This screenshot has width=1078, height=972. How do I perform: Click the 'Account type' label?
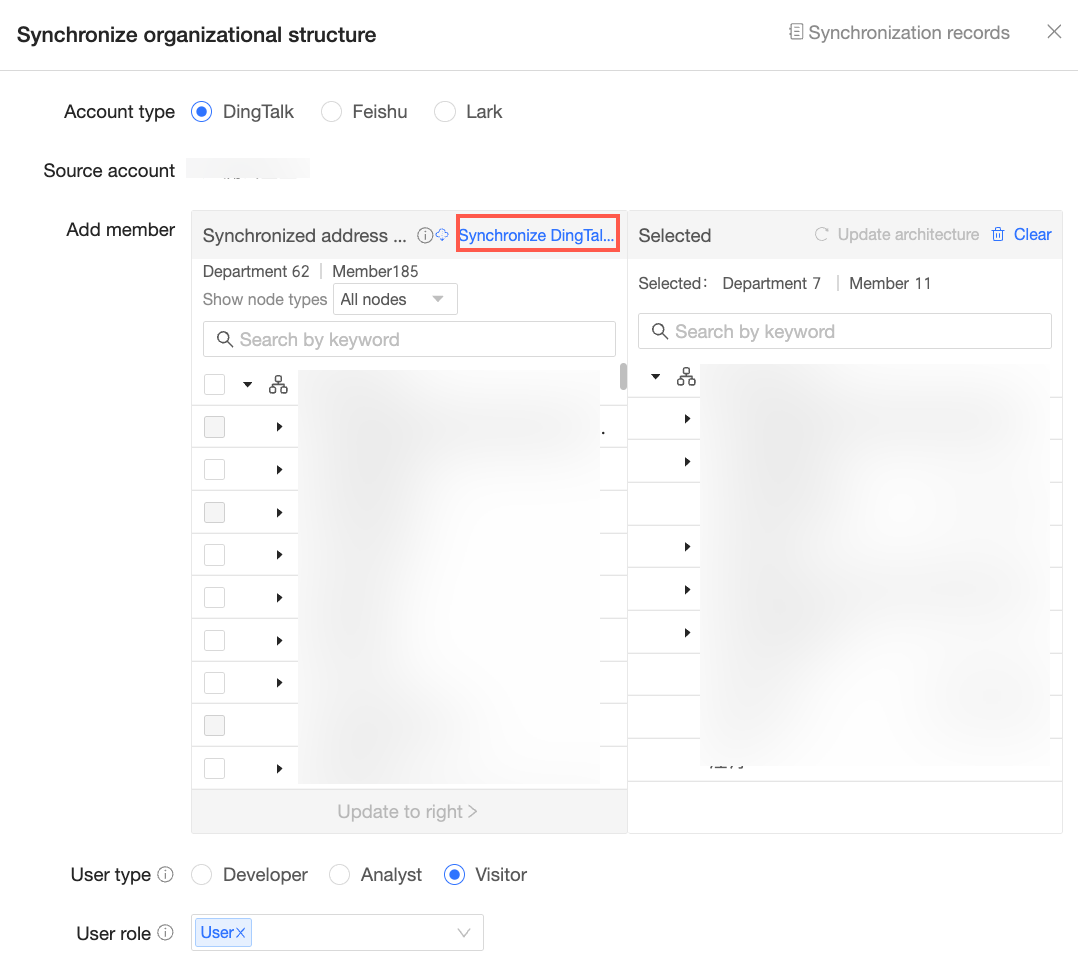coord(120,111)
